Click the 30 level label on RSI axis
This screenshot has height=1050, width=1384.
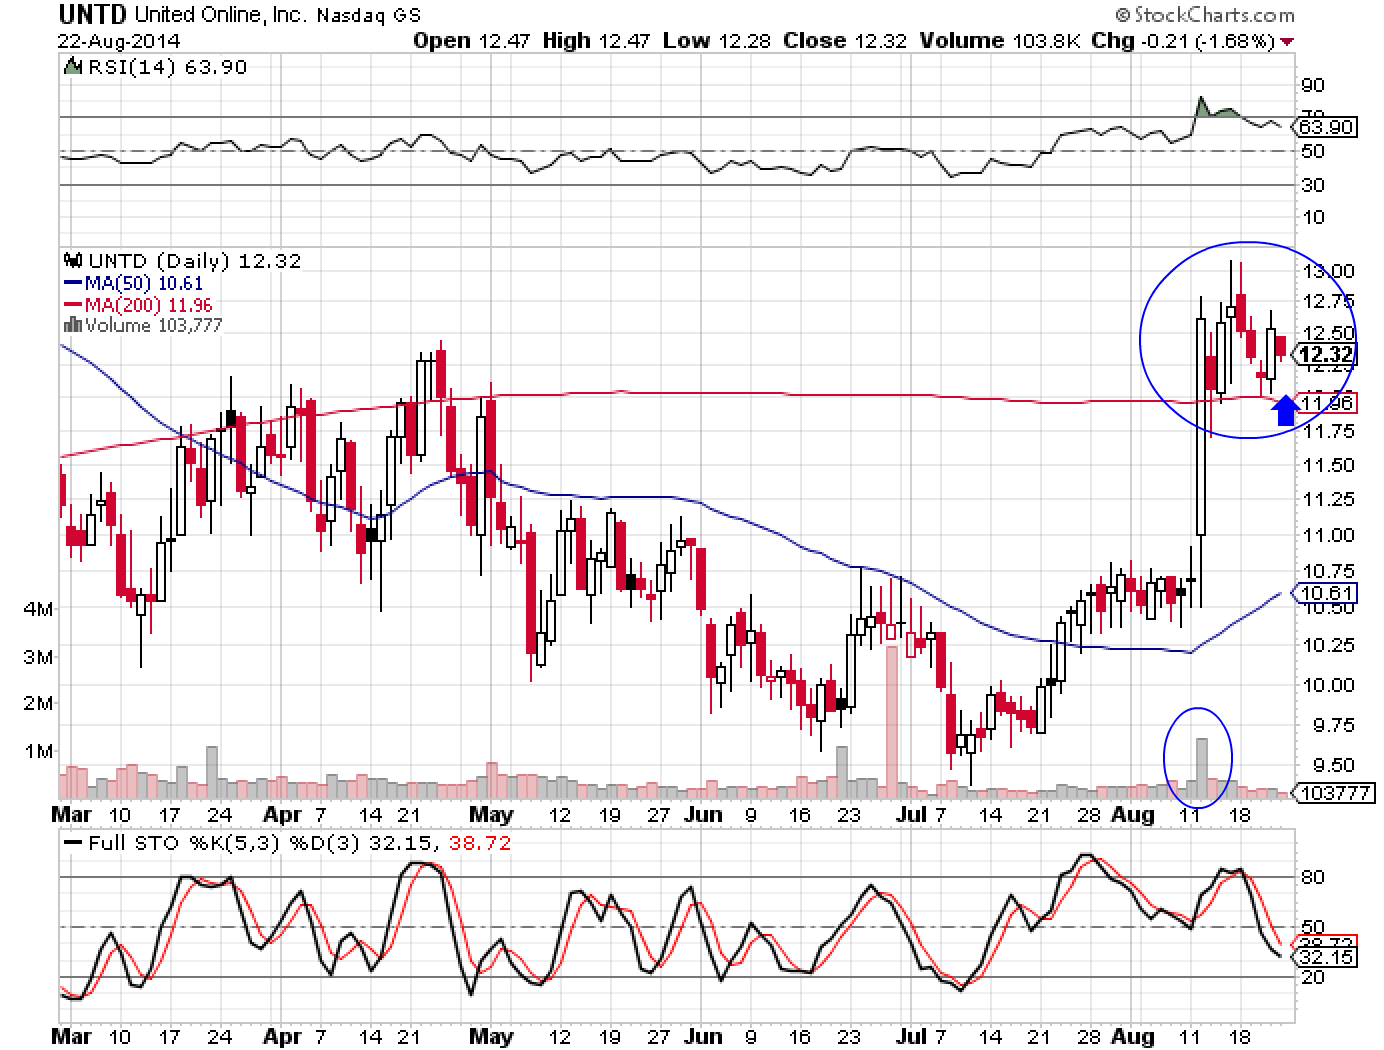click(x=1313, y=185)
